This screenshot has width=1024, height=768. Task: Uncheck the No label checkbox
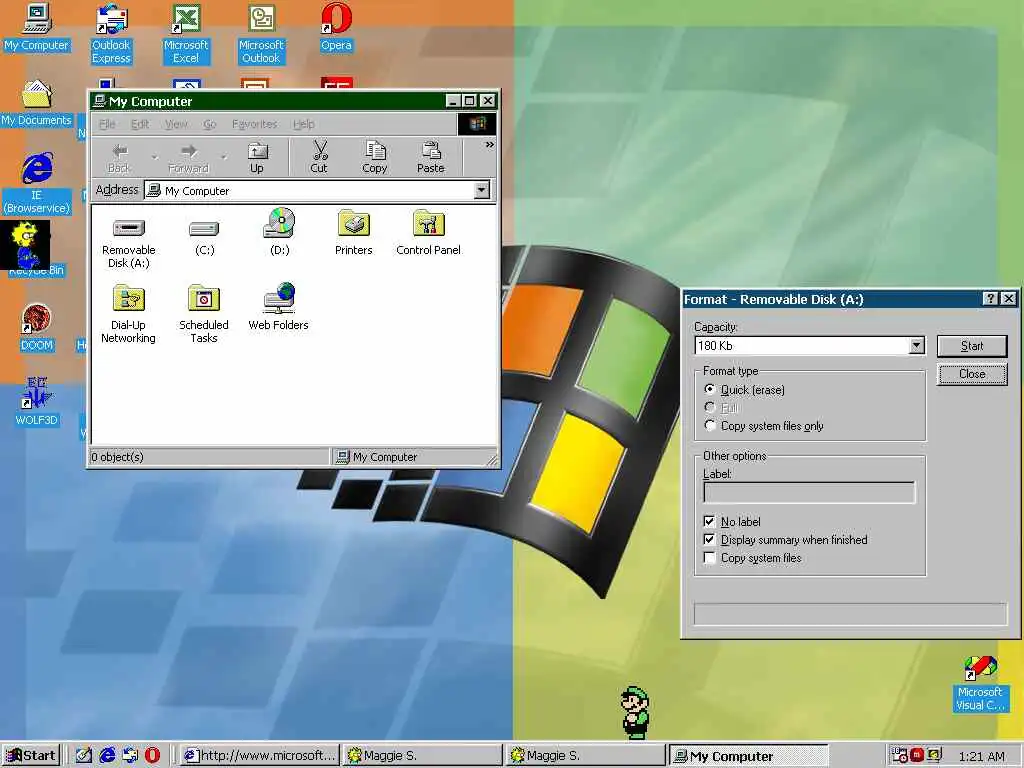coord(709,521)
